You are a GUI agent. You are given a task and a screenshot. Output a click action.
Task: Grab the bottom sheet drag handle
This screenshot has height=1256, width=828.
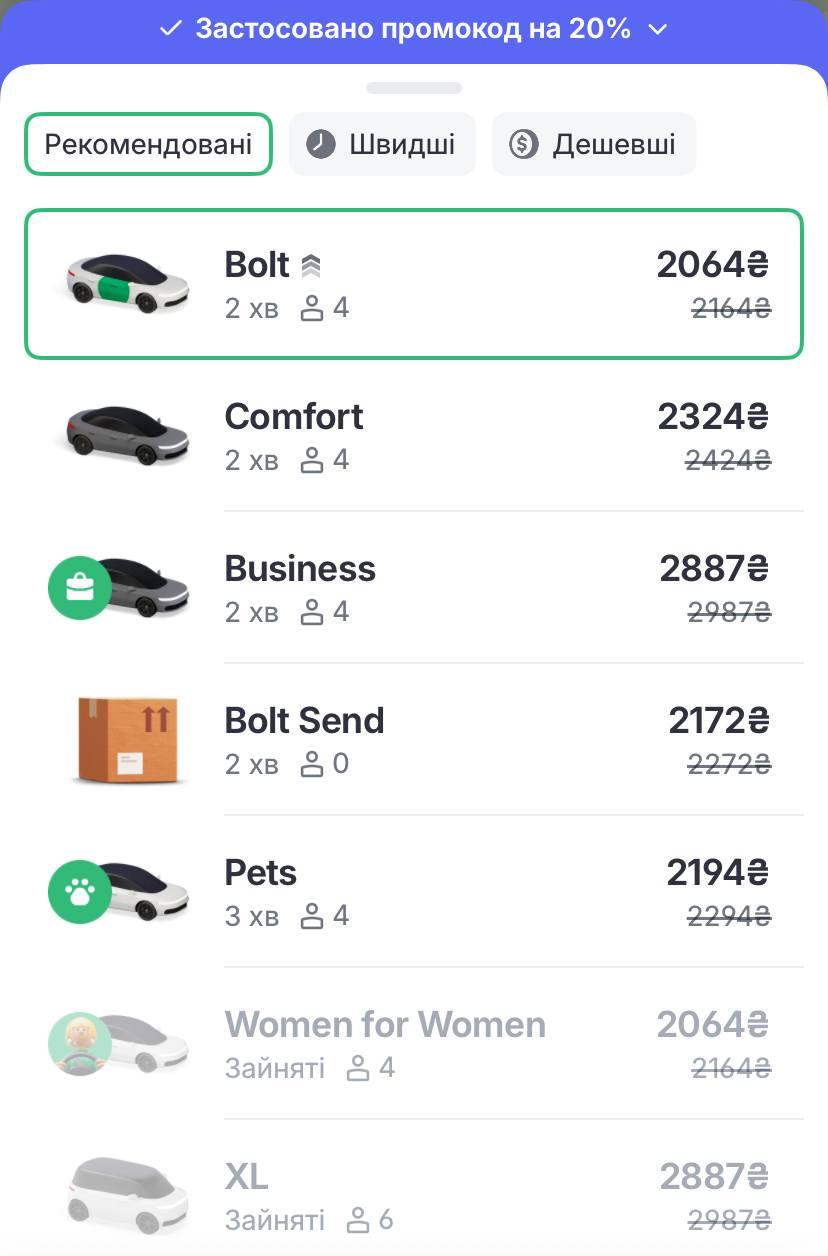coord(414,88)
